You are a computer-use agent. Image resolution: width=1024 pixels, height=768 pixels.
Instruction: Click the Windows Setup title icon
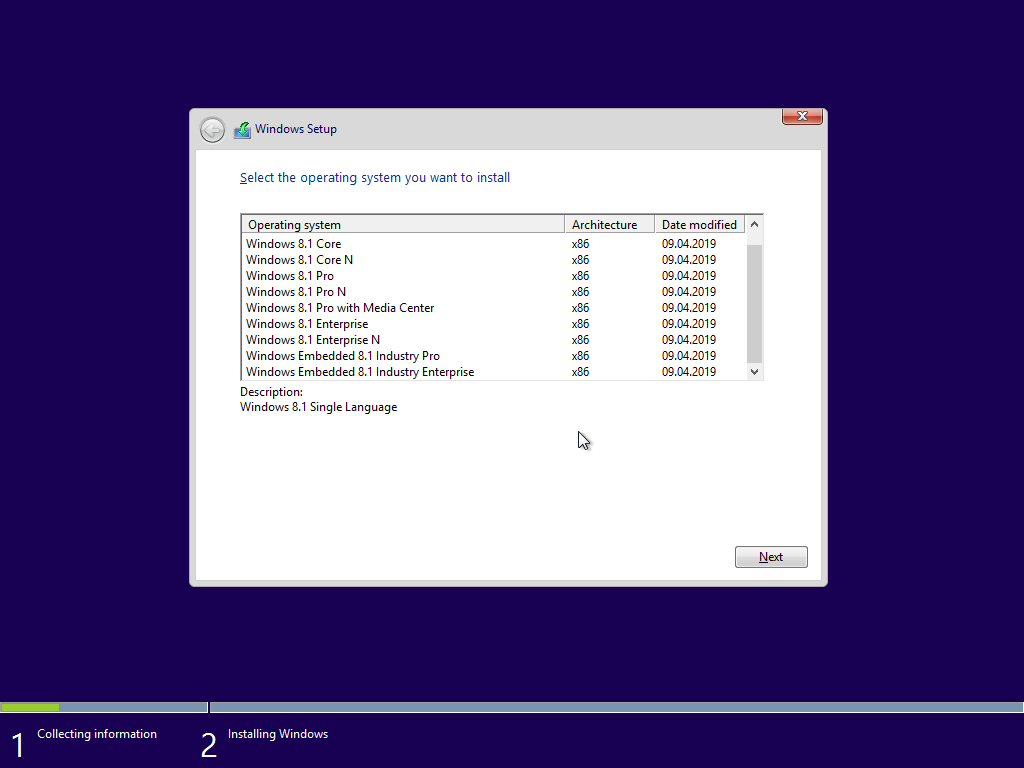click(x=242, y=130)
